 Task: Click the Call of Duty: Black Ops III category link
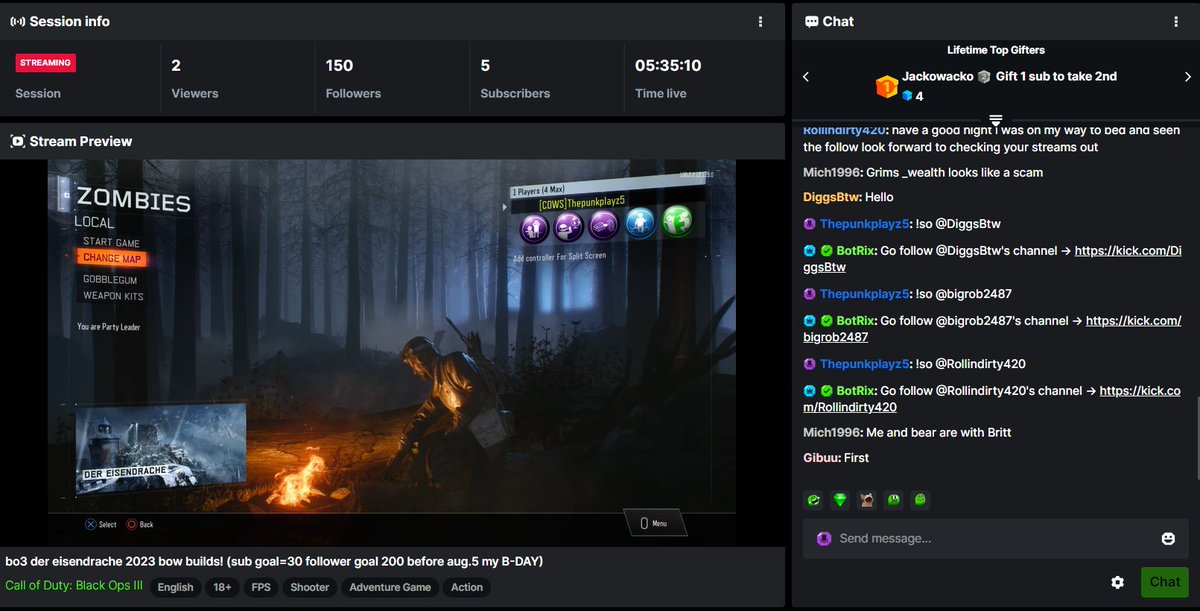pyautogui.click(x=74, y=587)
